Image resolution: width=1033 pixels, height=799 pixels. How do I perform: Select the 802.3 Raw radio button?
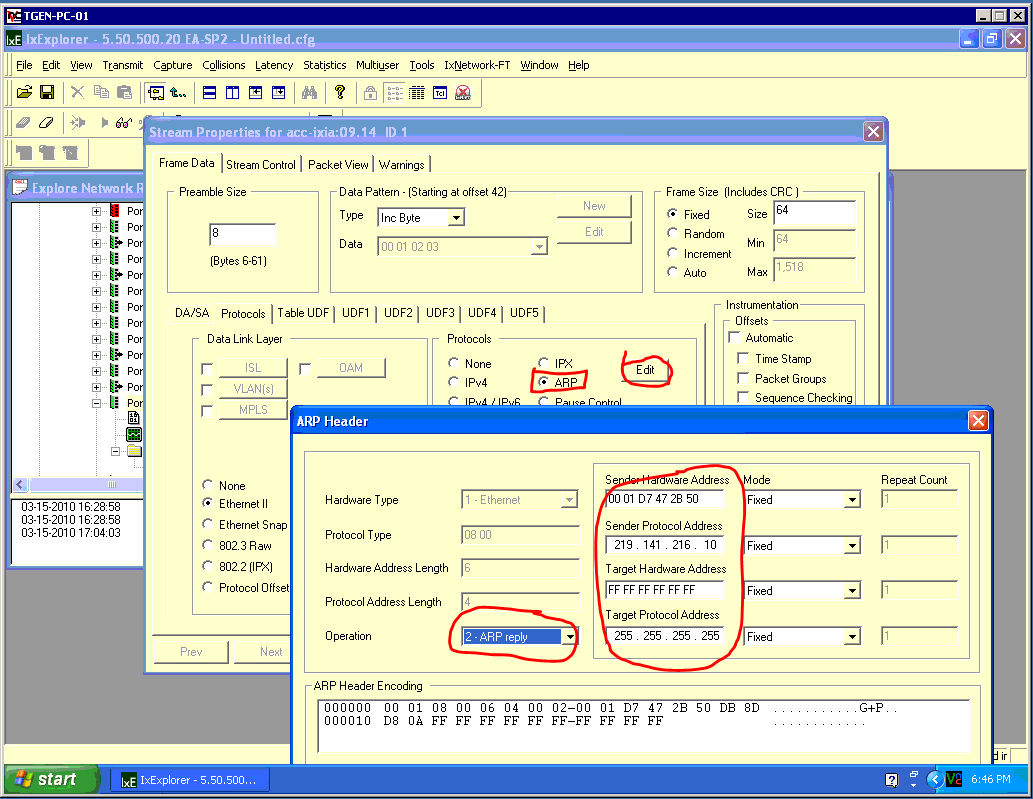(x=207, y=545)
